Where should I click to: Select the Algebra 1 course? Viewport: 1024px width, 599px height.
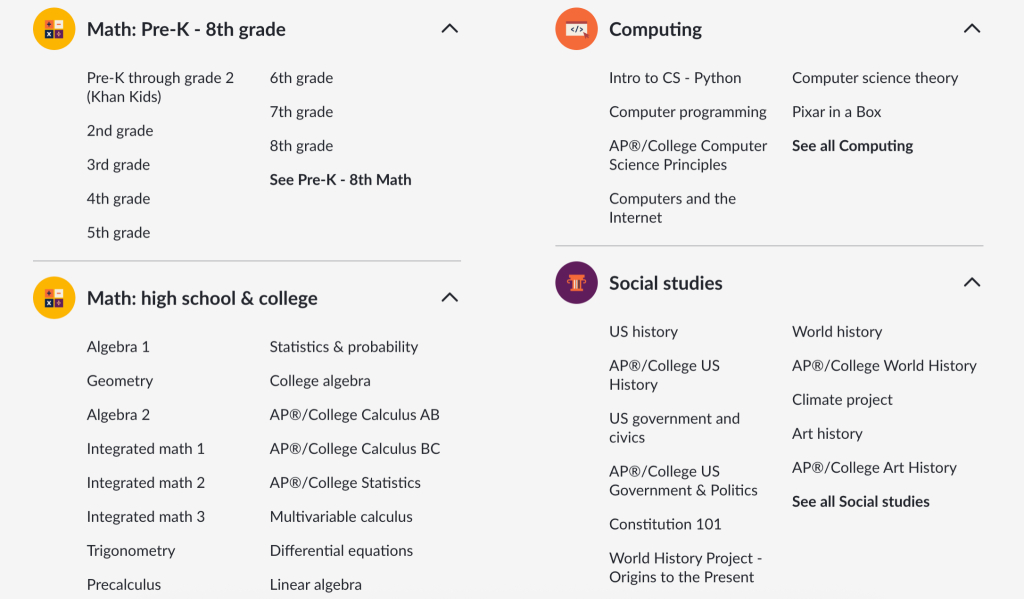tap(118, 347)
